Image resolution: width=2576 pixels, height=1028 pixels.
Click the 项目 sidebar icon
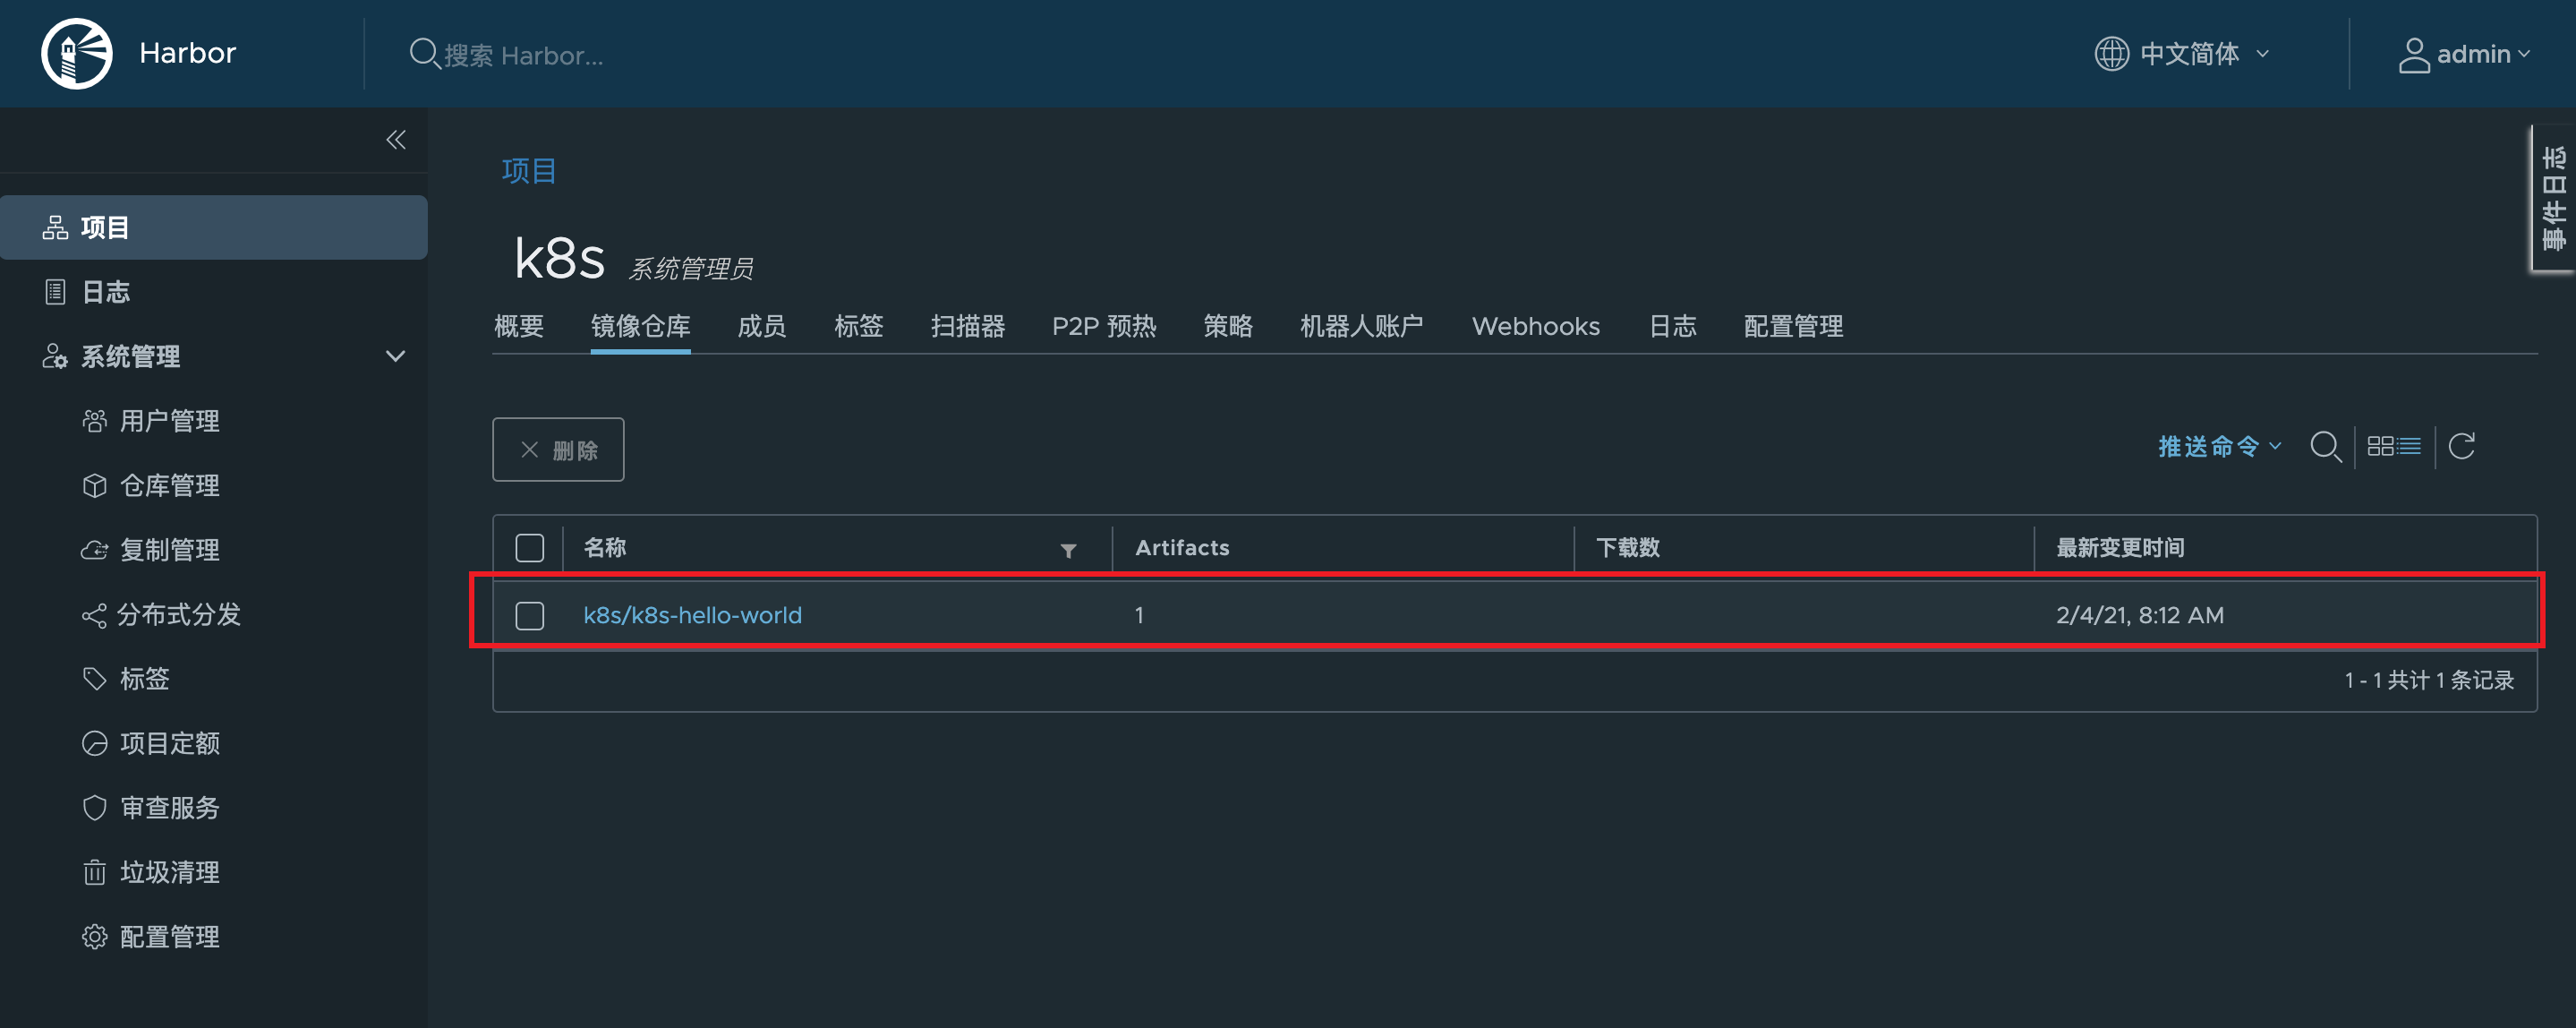pyautogui.click(x=55, y=228)
